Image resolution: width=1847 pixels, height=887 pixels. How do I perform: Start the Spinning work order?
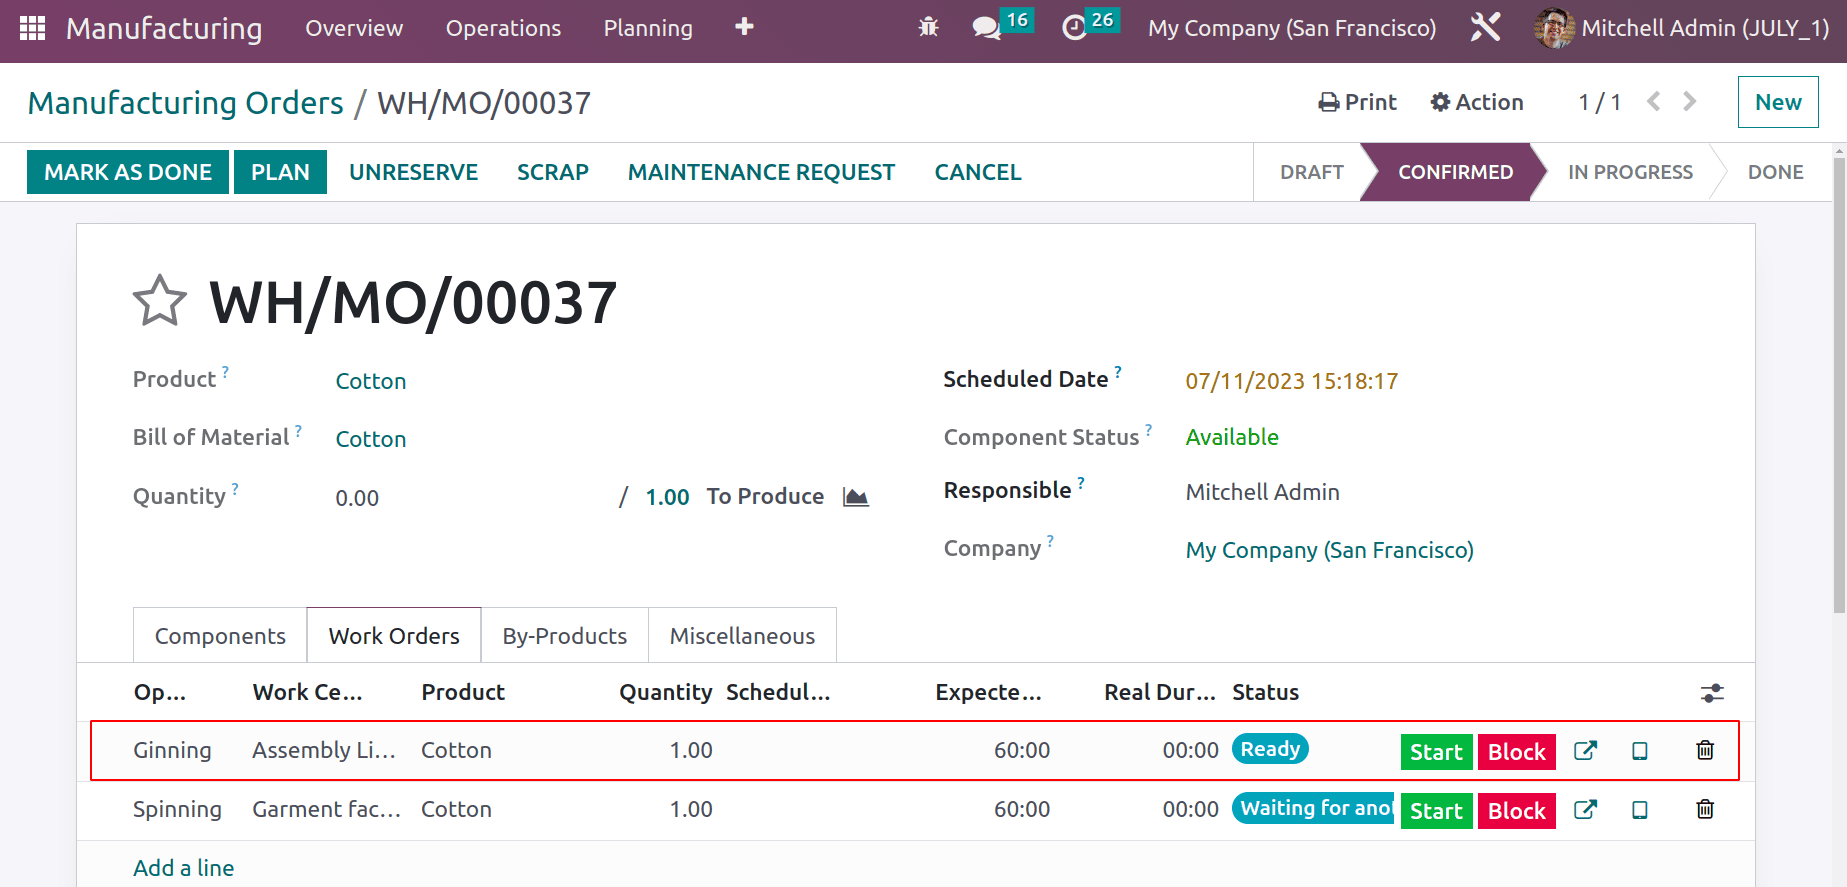pyautogui.click(x=1436, y=811)
